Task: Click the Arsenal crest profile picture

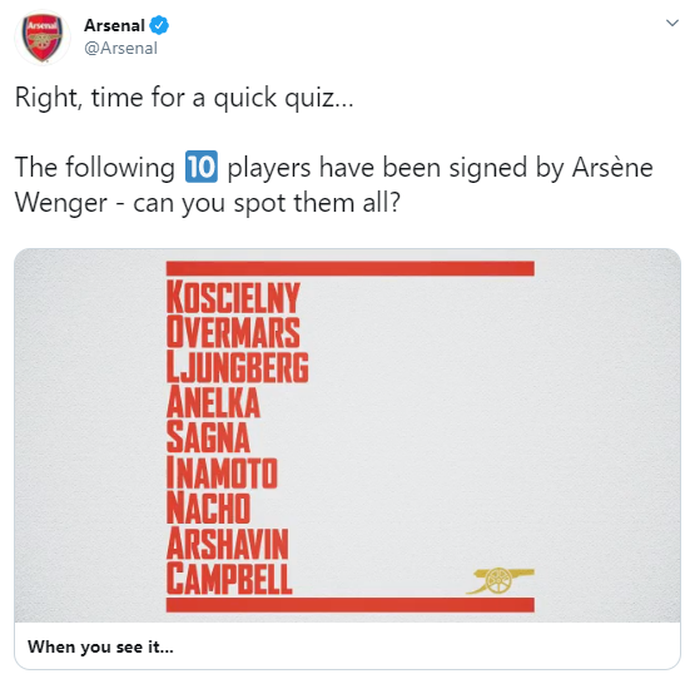Action: pyautogui.click(x=42, y=38)
